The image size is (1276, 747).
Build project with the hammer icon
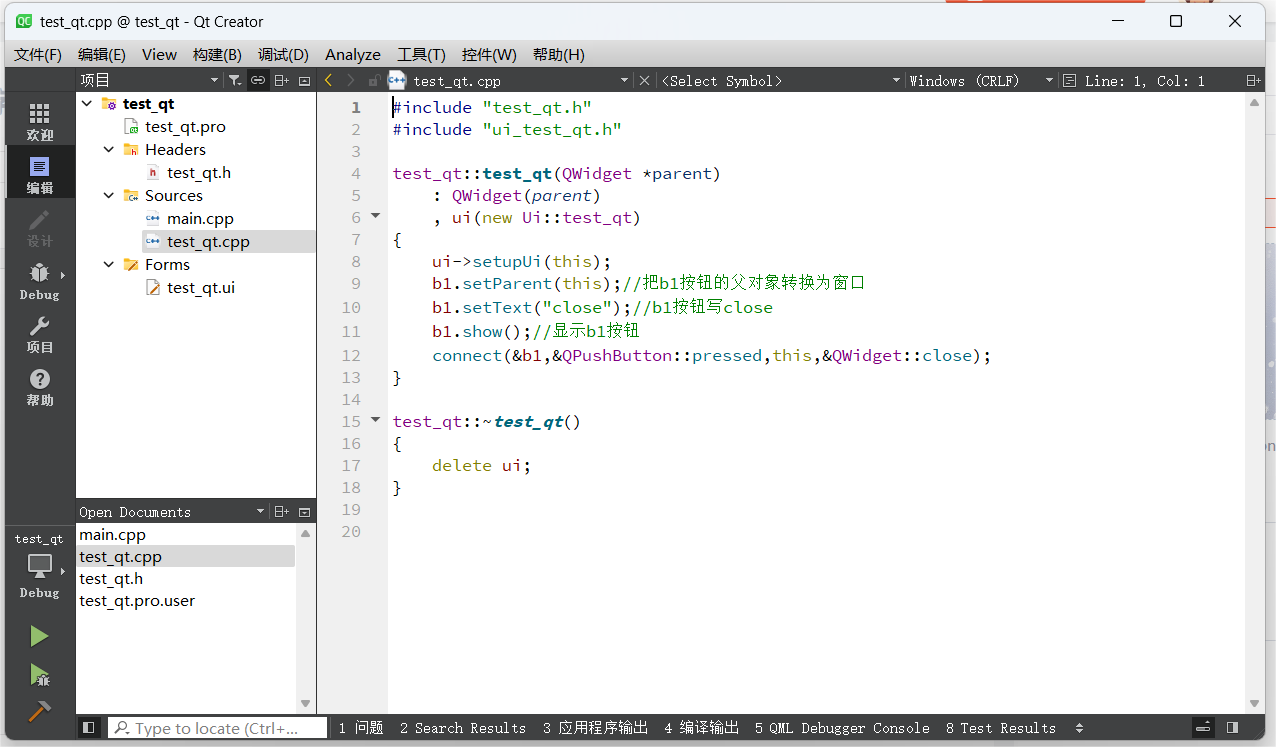(x=39, y=711)
